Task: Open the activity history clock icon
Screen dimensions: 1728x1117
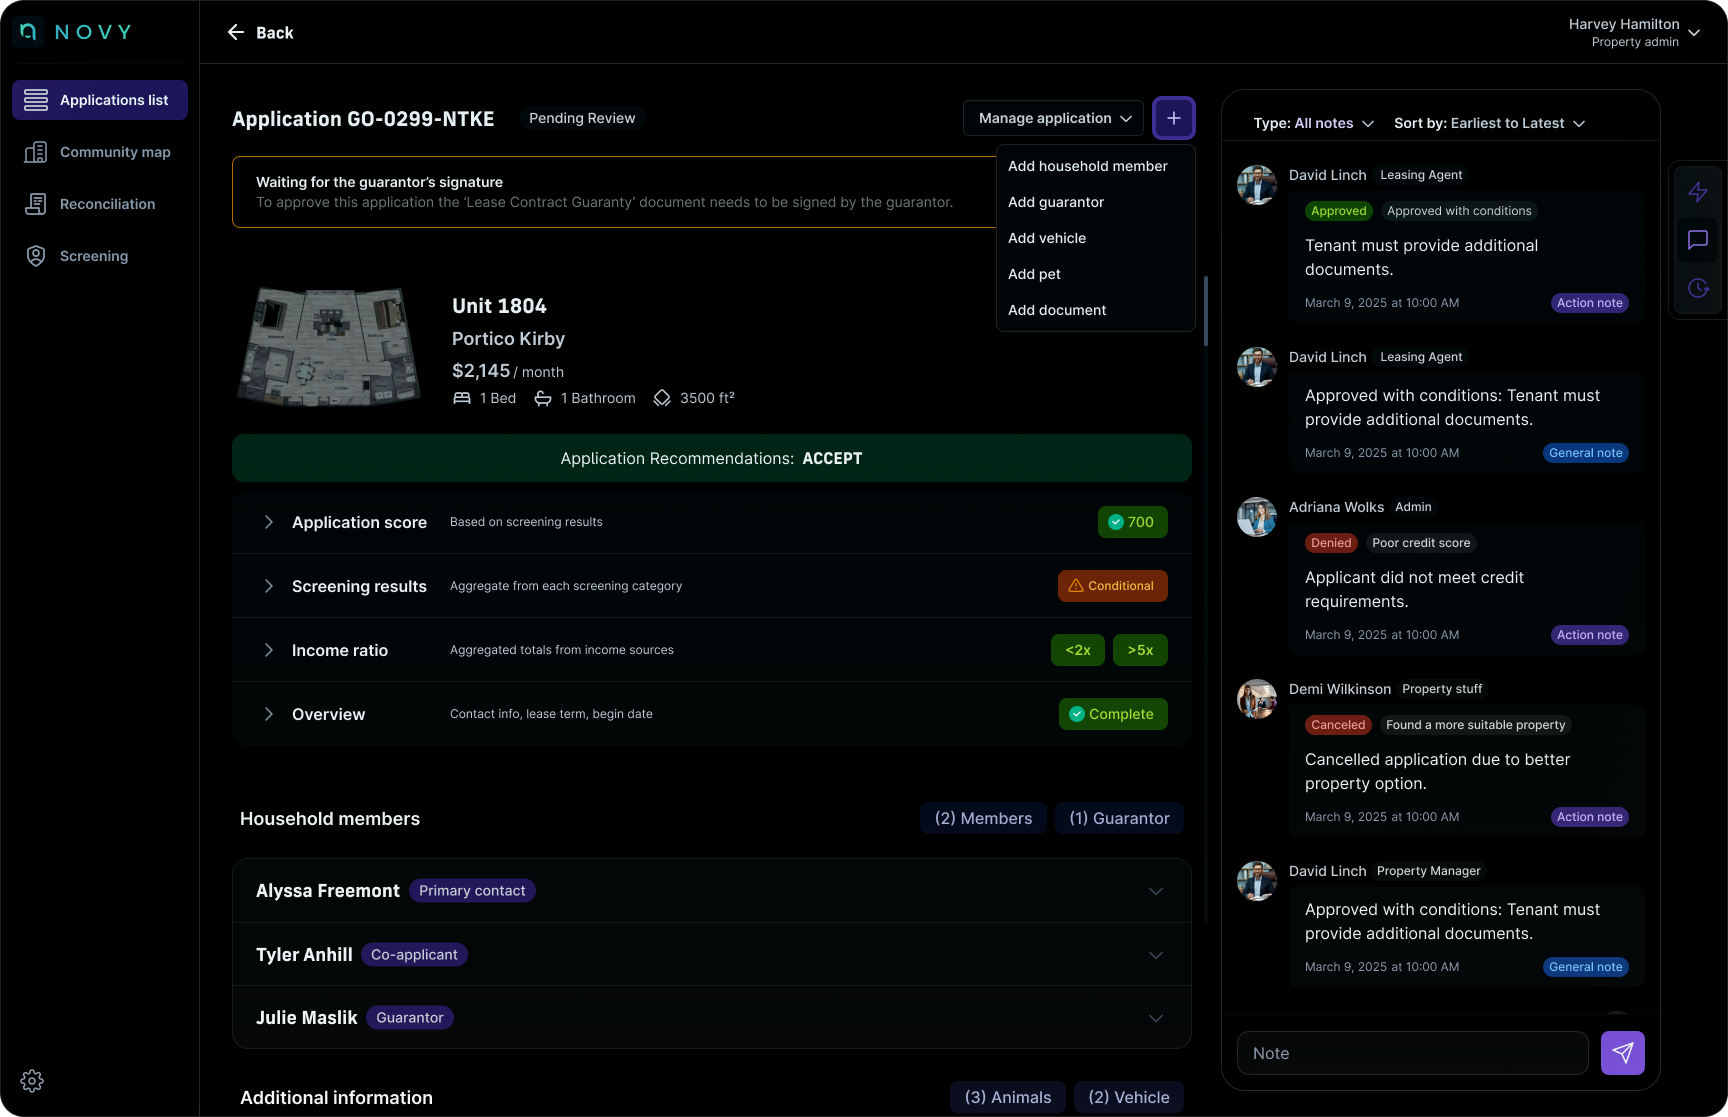Action: pos(1698,288)
